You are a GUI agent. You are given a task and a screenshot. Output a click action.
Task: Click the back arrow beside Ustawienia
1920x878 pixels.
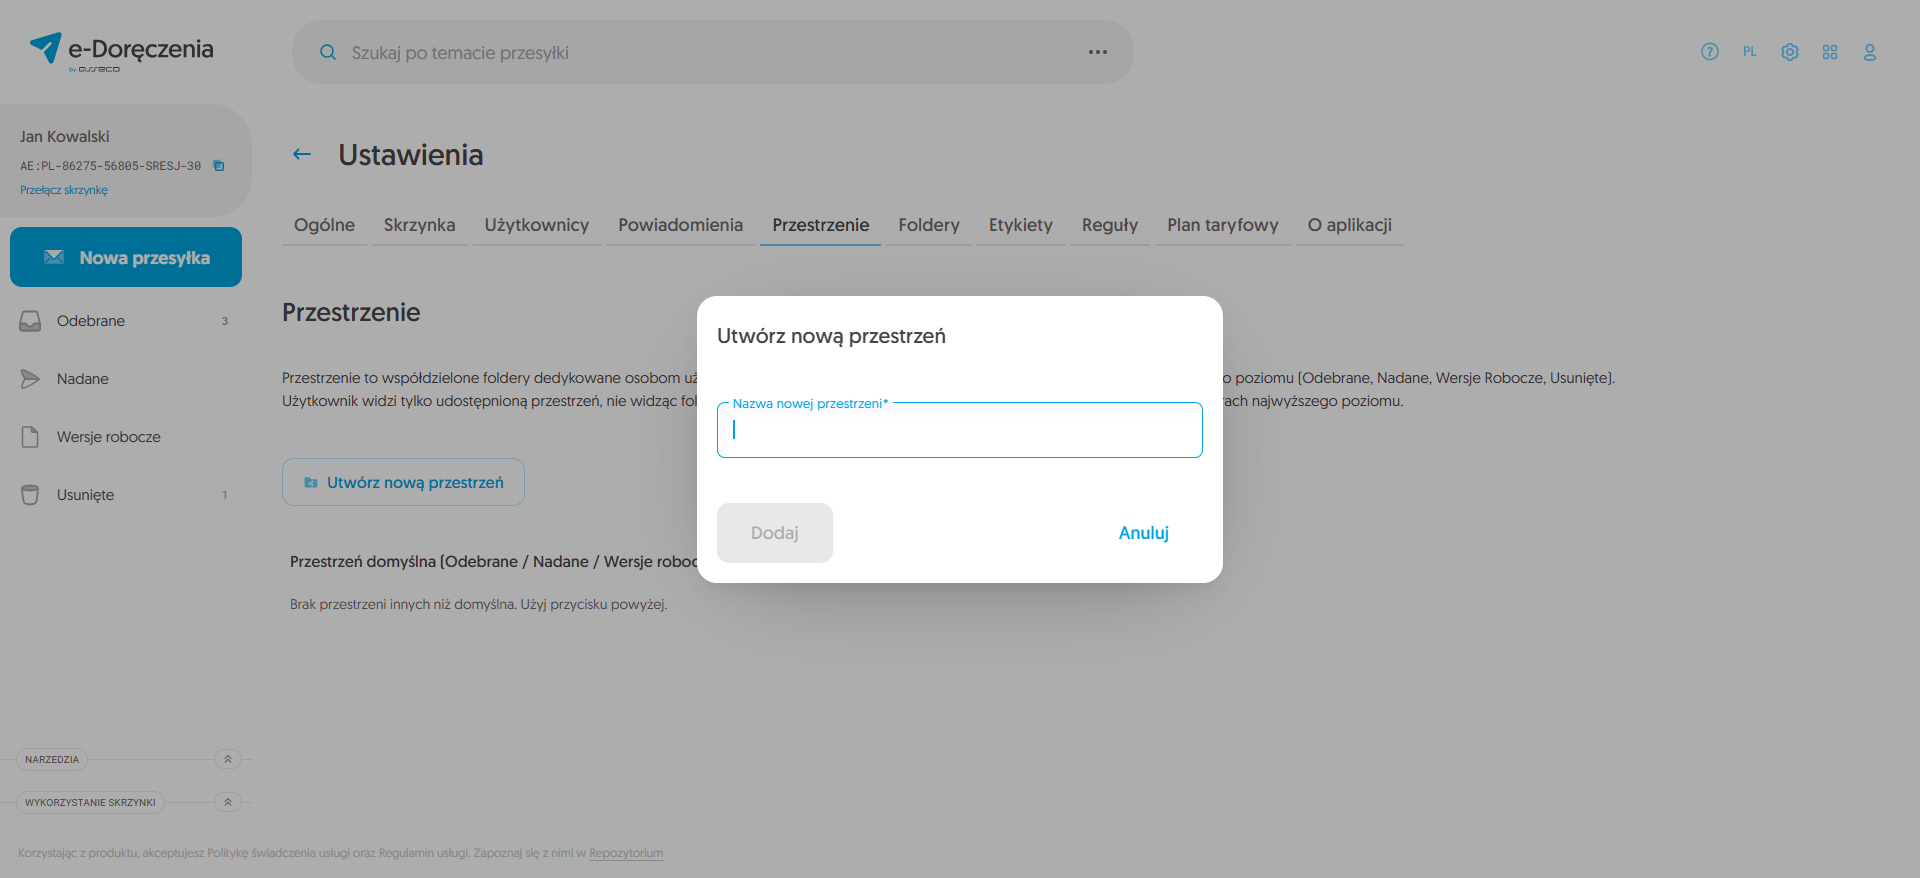(302, 154)
